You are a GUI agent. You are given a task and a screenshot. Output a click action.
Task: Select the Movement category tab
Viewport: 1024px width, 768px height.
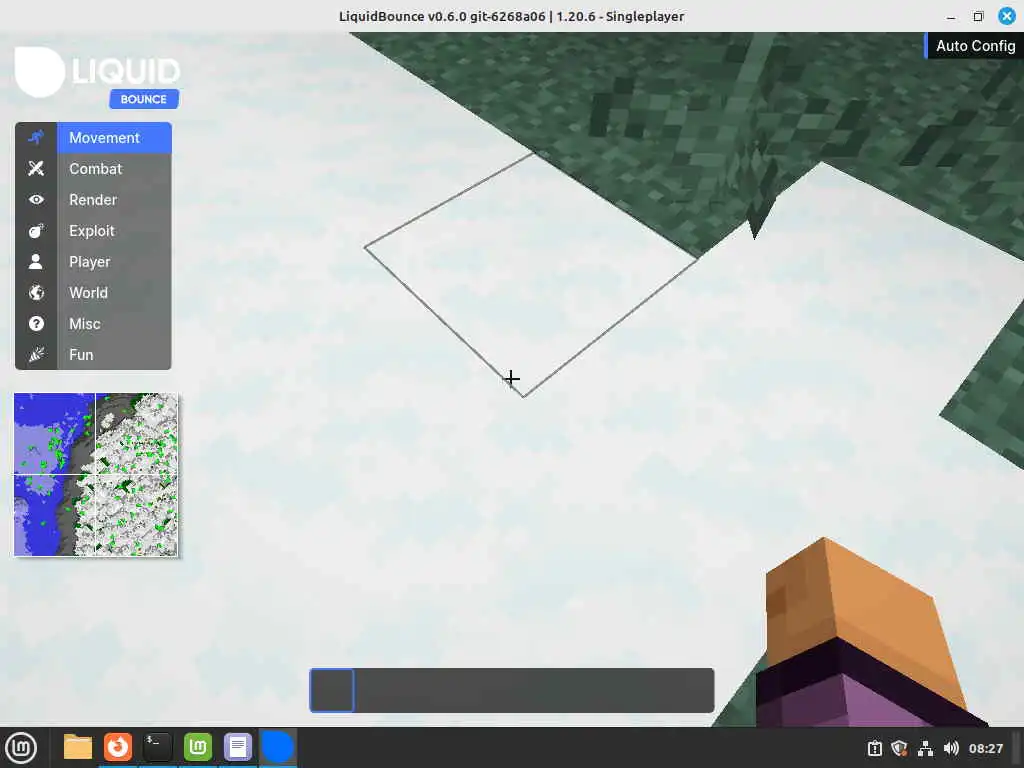tap(93, 138)
